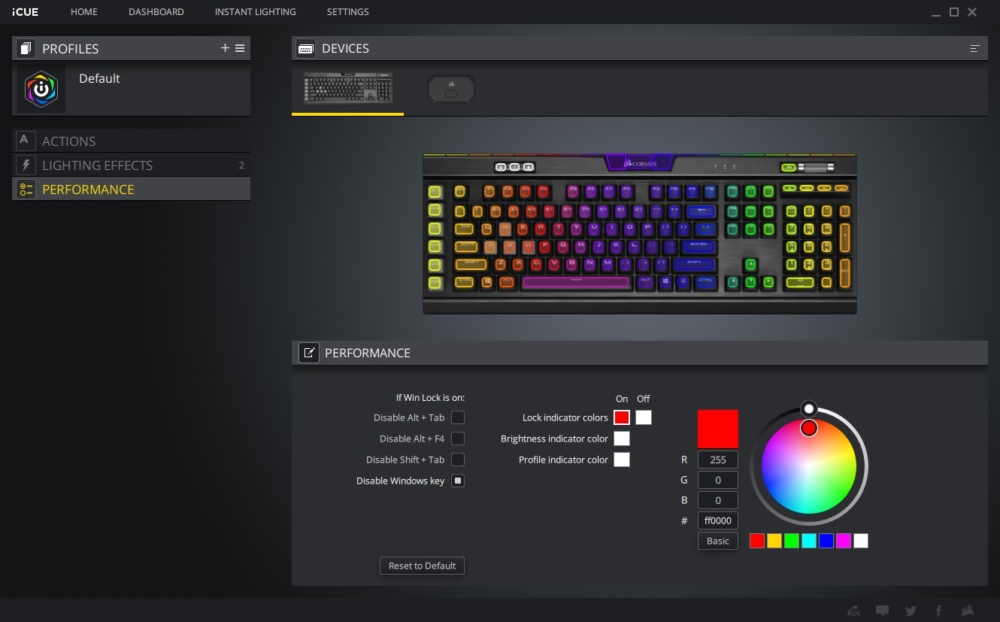The image size is (1000, 622).
Task: Select the Default profile's rainbow power icon
Action: click(41, 89)
